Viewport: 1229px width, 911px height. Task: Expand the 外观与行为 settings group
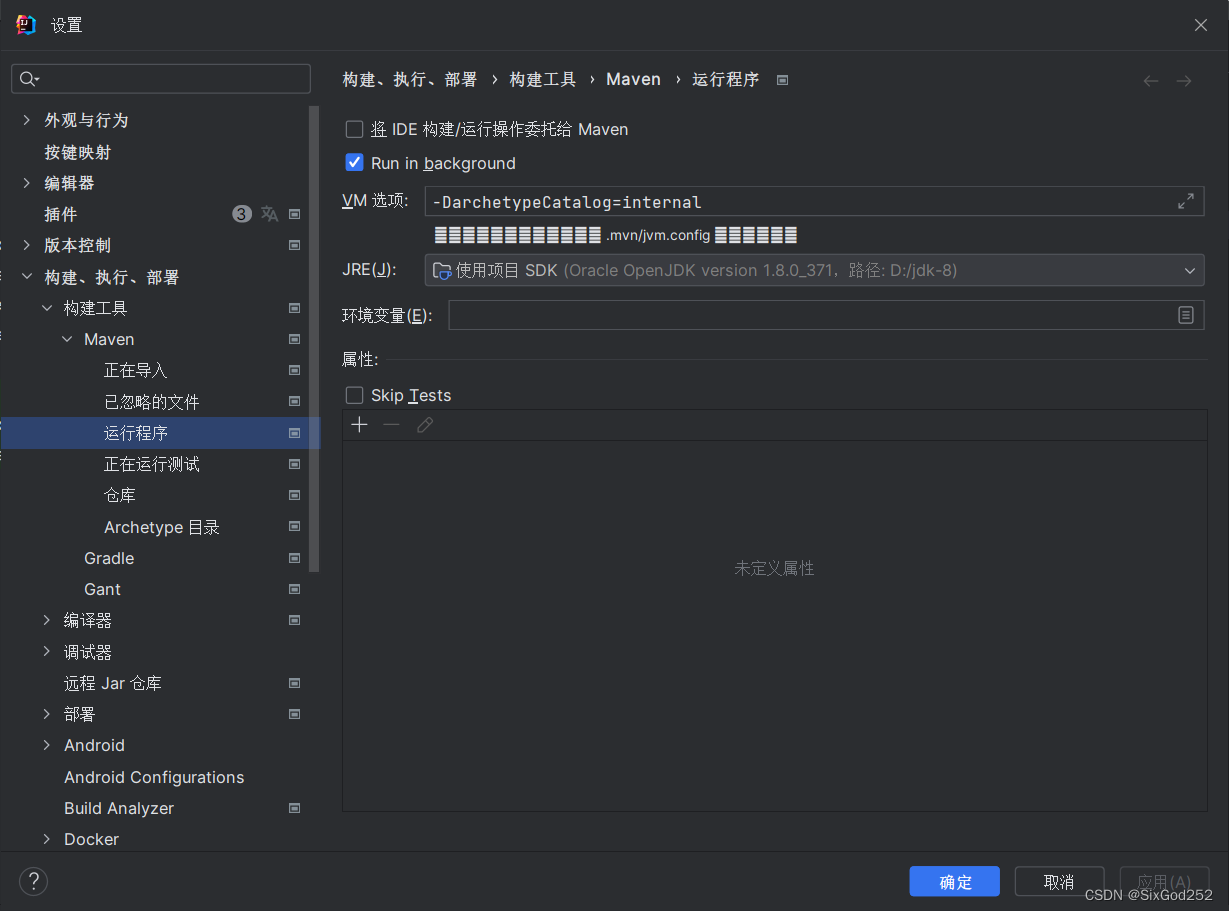pyautogui.click(x=26, y=120)
